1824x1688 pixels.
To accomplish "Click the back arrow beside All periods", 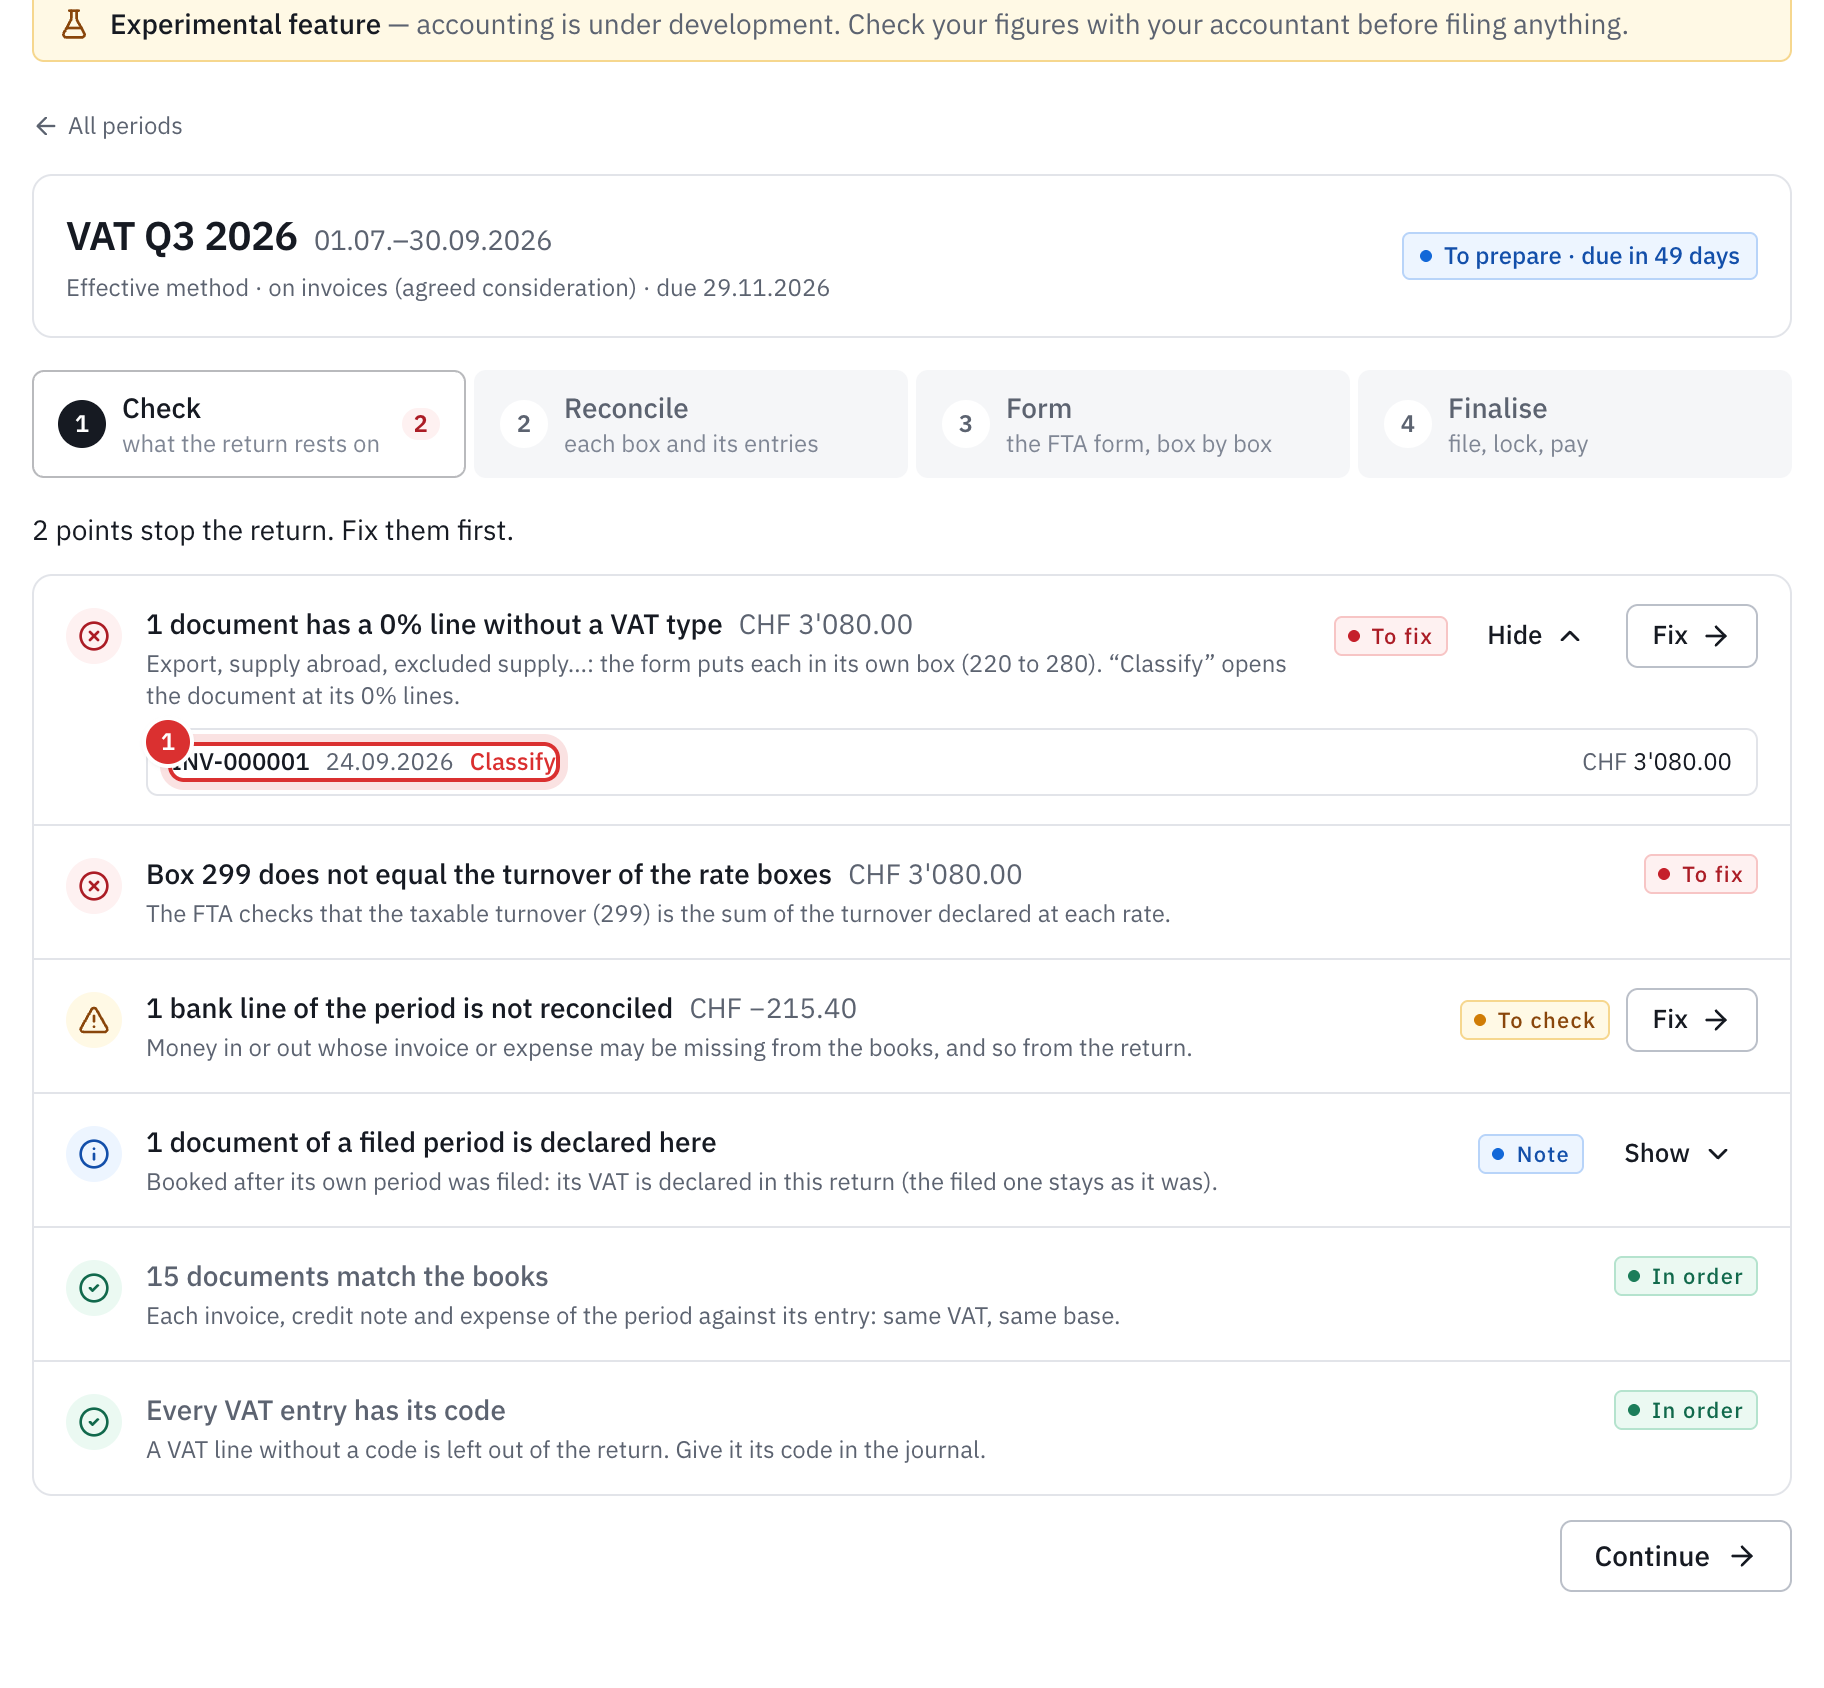I will click(x=45, y=126).
